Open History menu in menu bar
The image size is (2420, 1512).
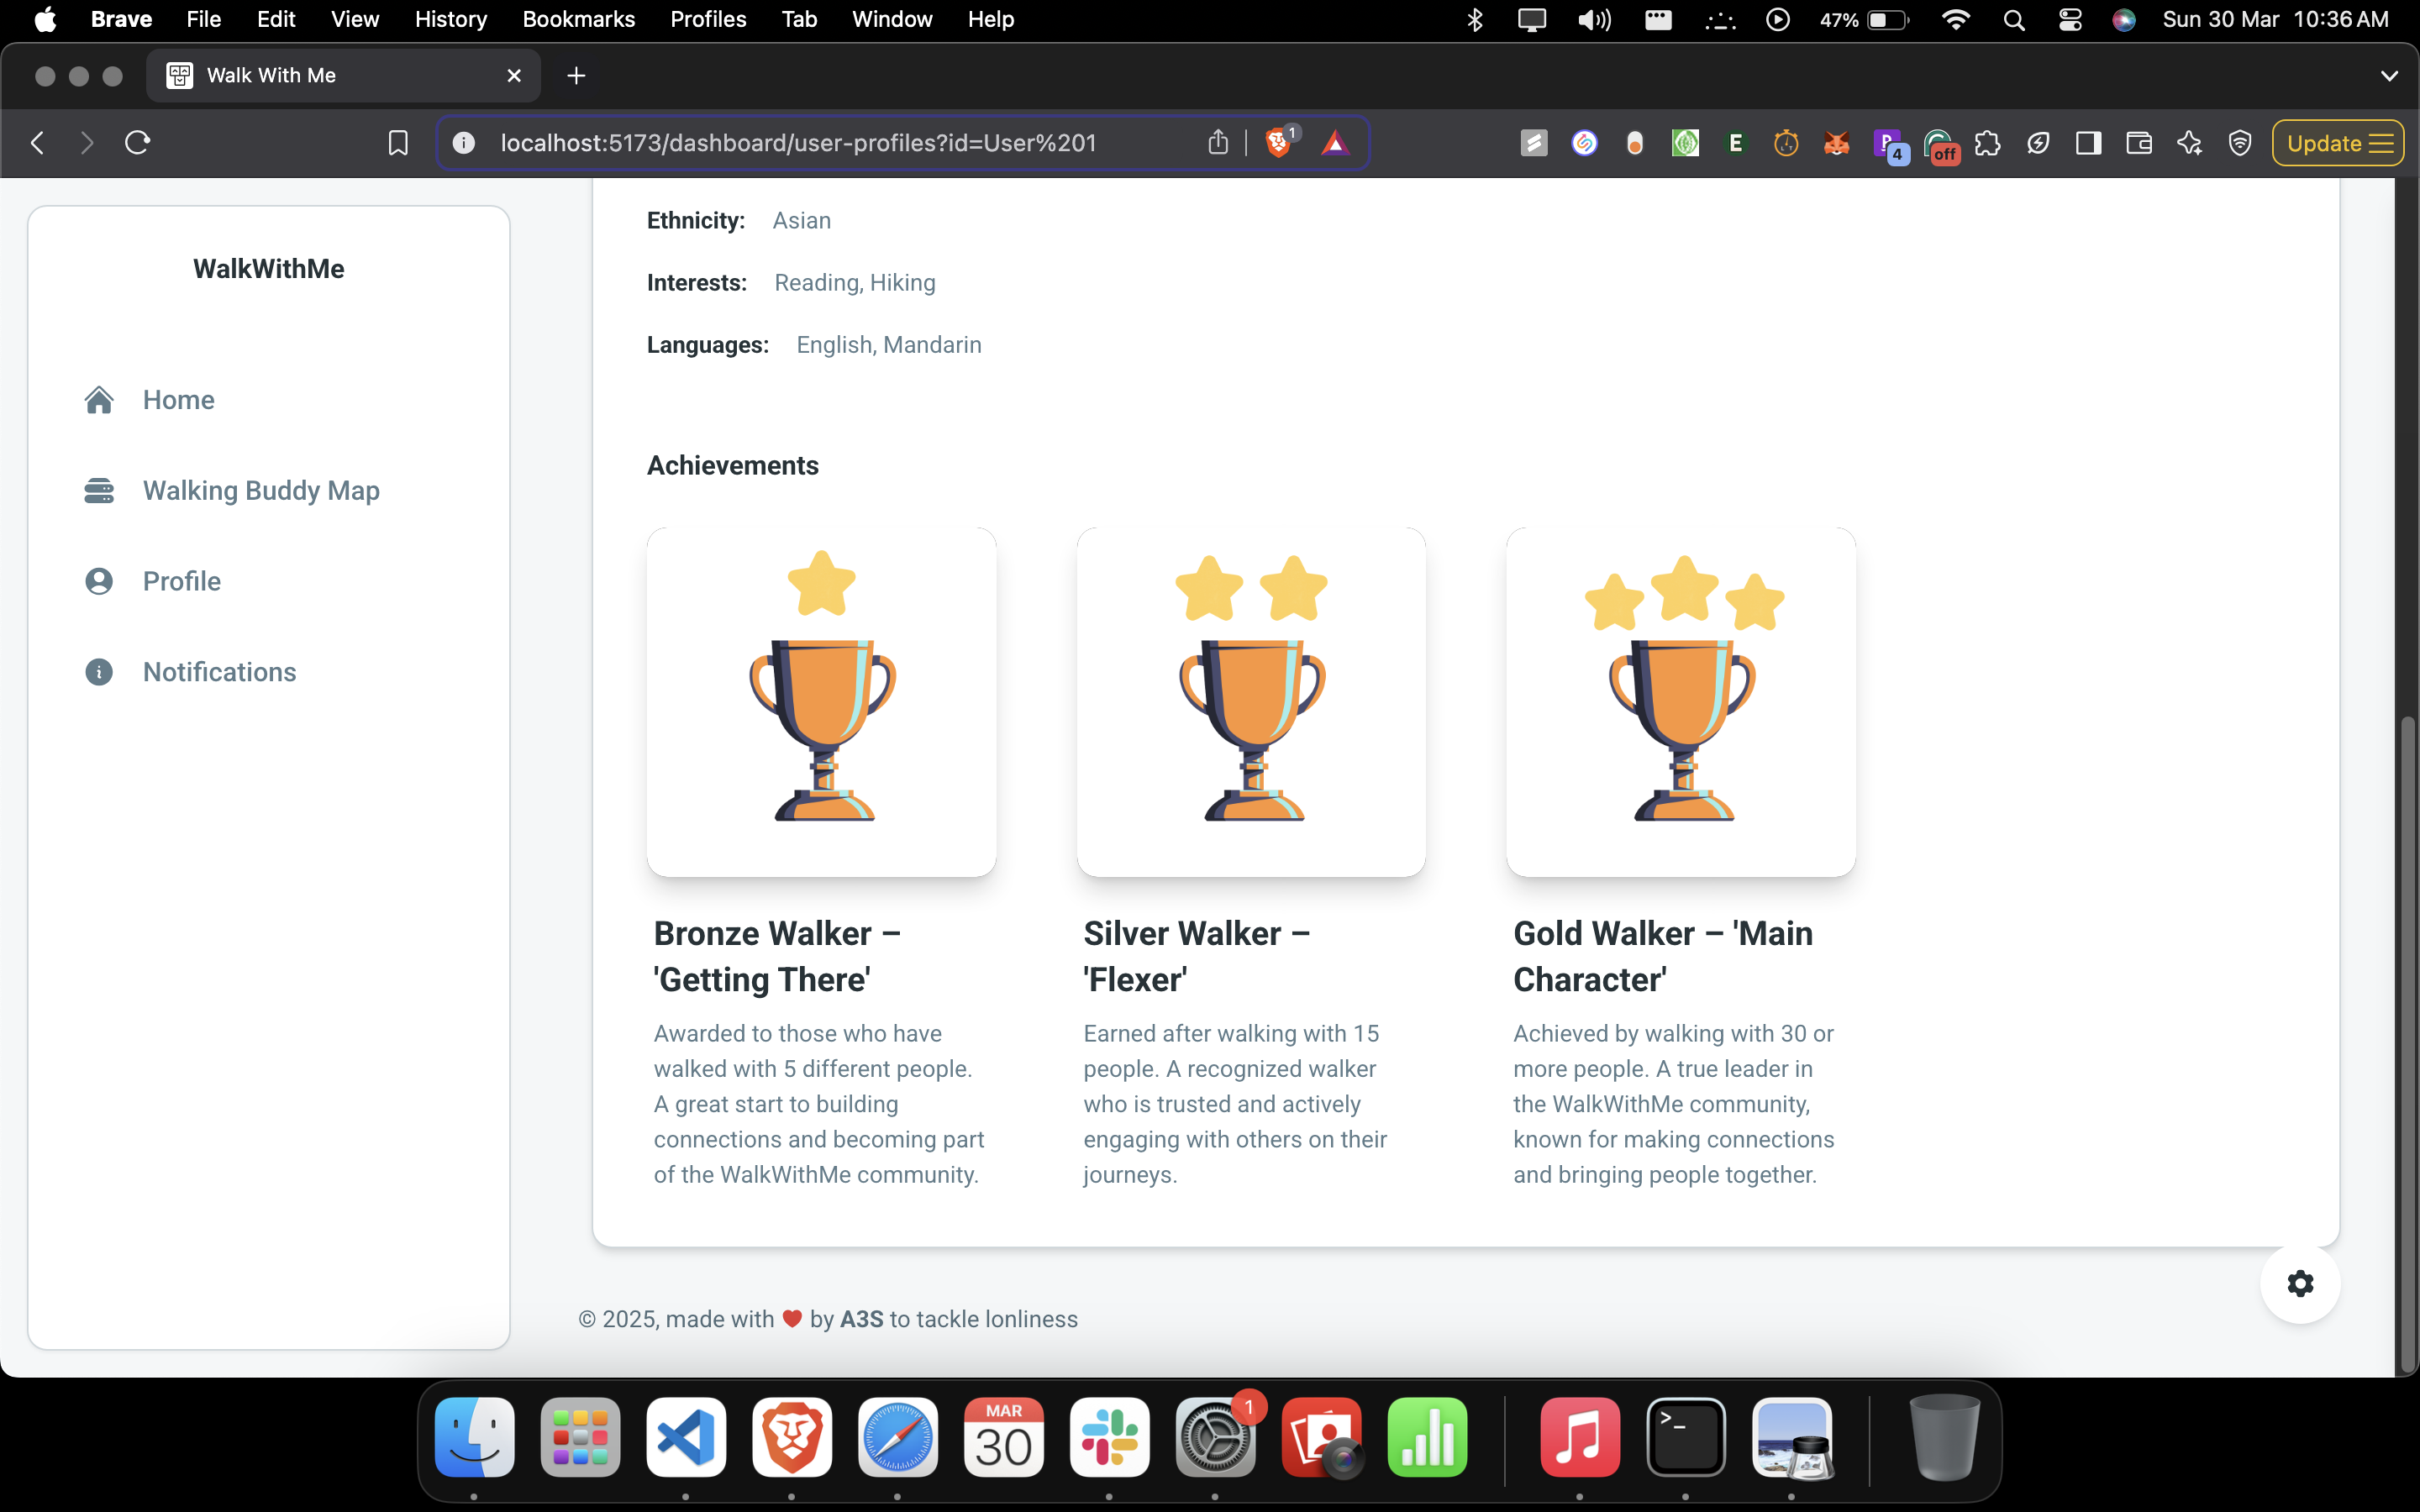click(x=450, y=20)
